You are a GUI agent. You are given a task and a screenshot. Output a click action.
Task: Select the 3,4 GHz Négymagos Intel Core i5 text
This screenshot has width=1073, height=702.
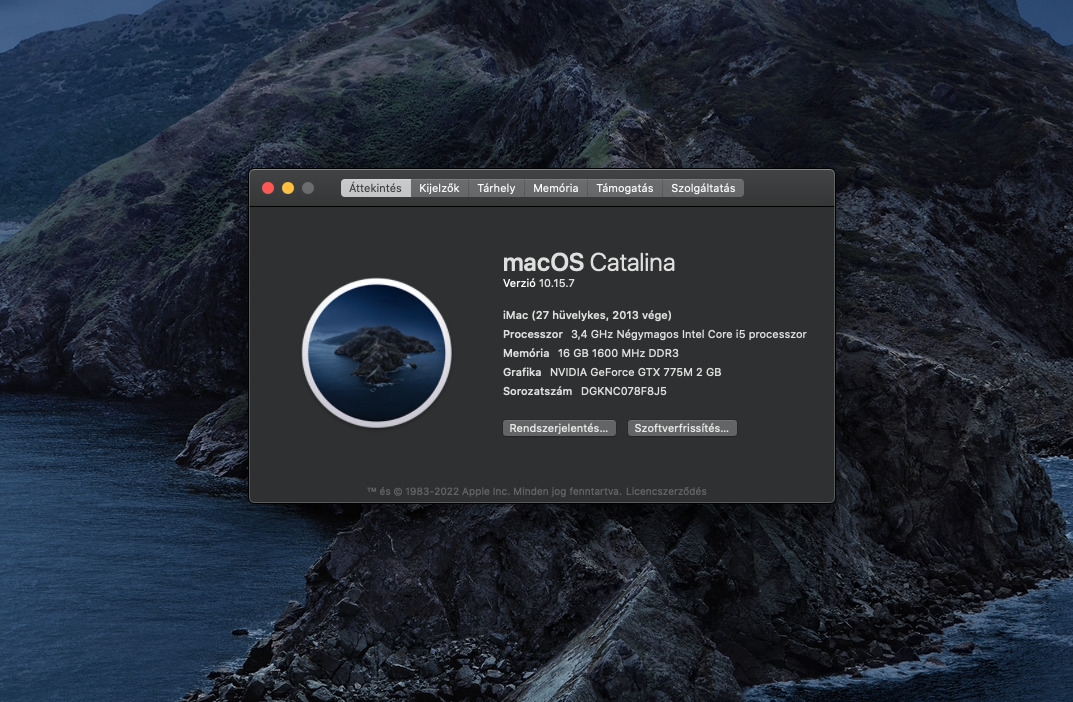[688, 334]
